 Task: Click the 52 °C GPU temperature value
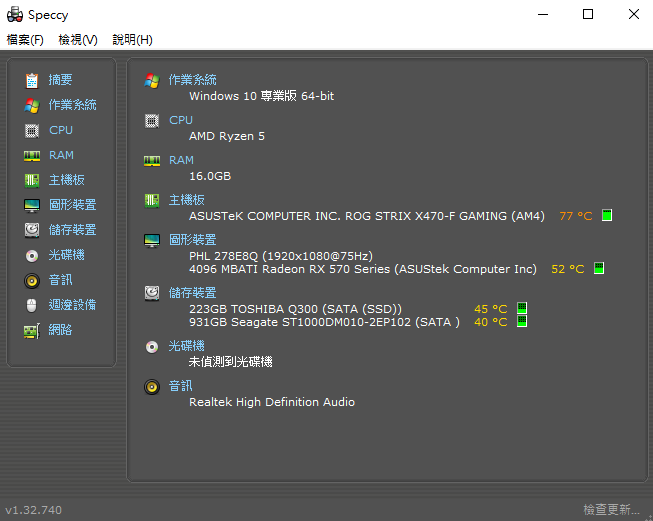[x=568, y=269]
